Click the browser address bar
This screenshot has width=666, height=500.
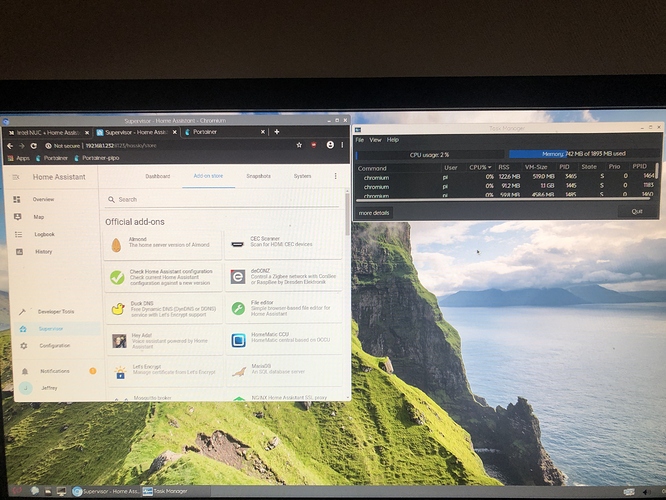pos(168,145)
